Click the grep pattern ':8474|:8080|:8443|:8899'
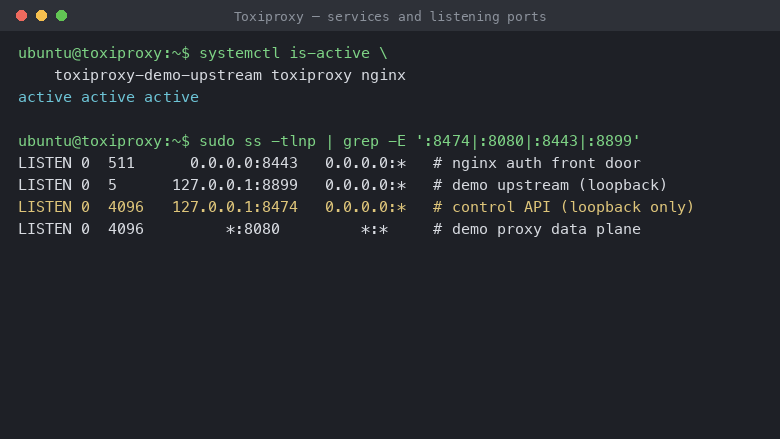 (x=528, y=141)
